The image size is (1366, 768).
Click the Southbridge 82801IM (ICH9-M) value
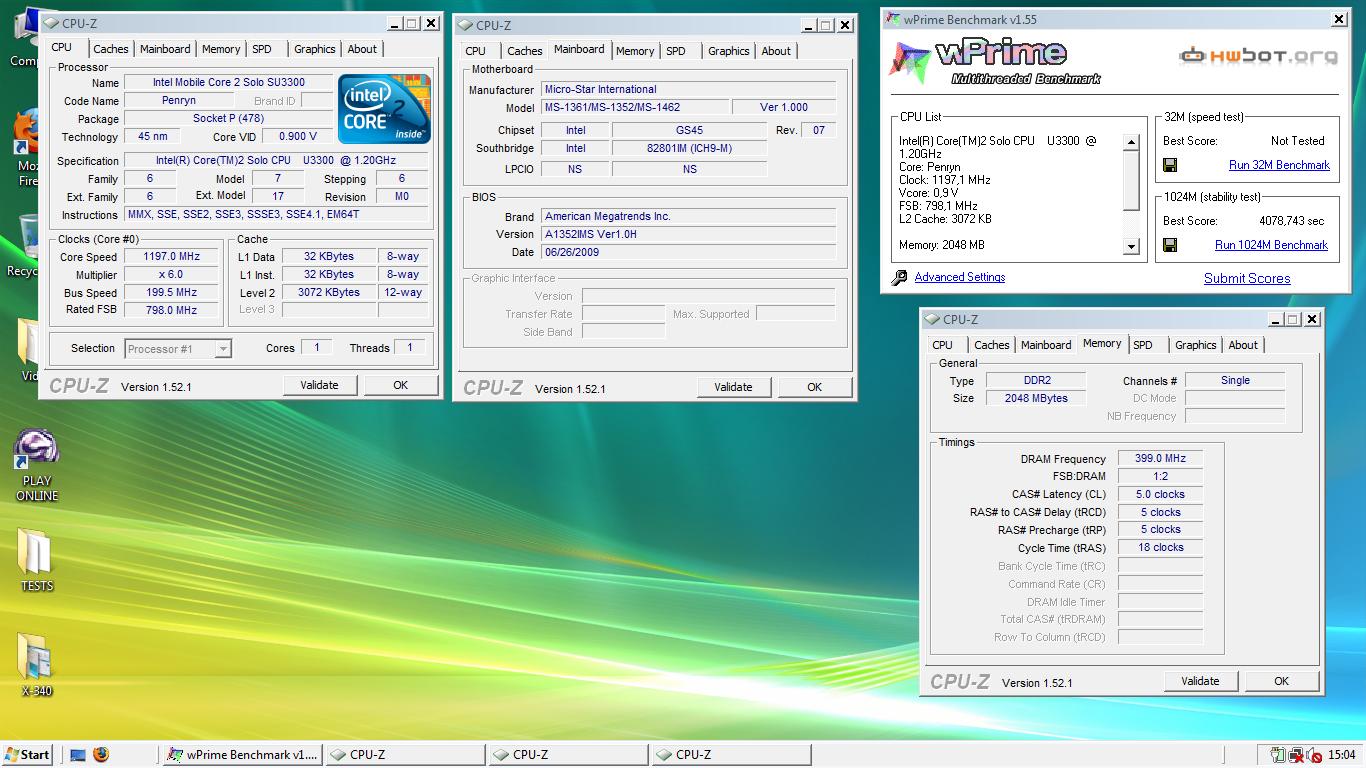click(x=689, y=148)
